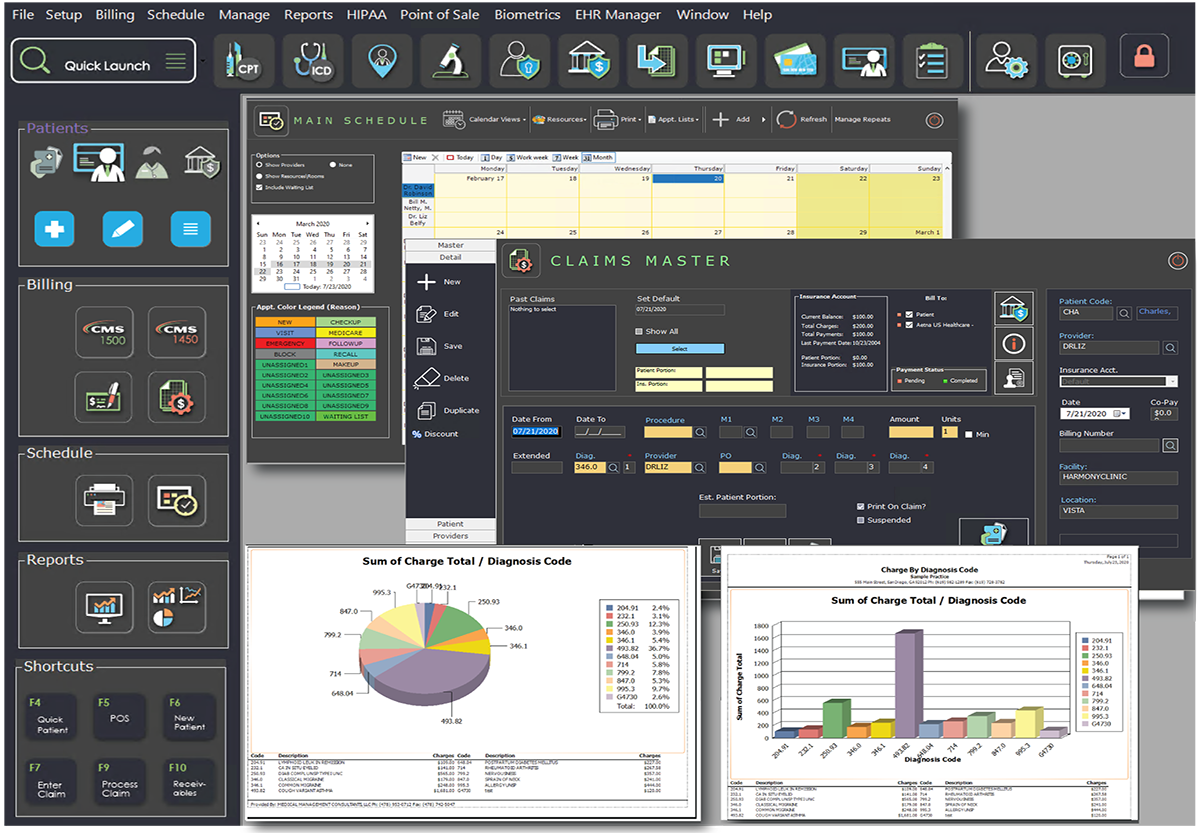Click the F9 Process Claim shortcut

coord(119,782)
